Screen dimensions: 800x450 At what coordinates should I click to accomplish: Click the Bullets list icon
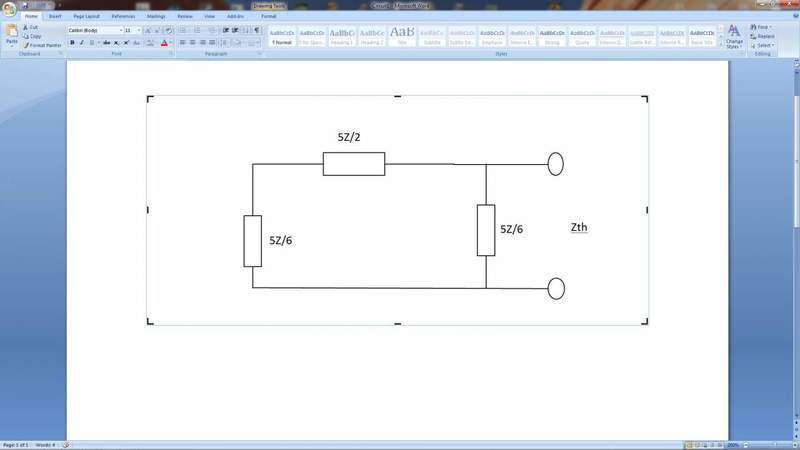[x=183, y=31]
